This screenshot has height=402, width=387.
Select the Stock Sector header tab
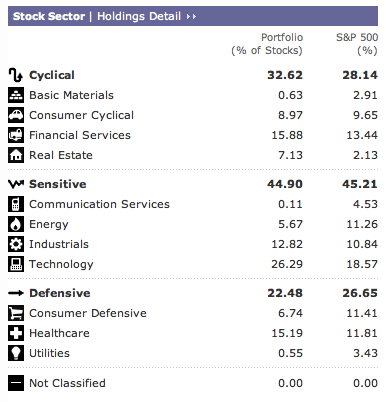pyautogui.click(x=49, y=16)
